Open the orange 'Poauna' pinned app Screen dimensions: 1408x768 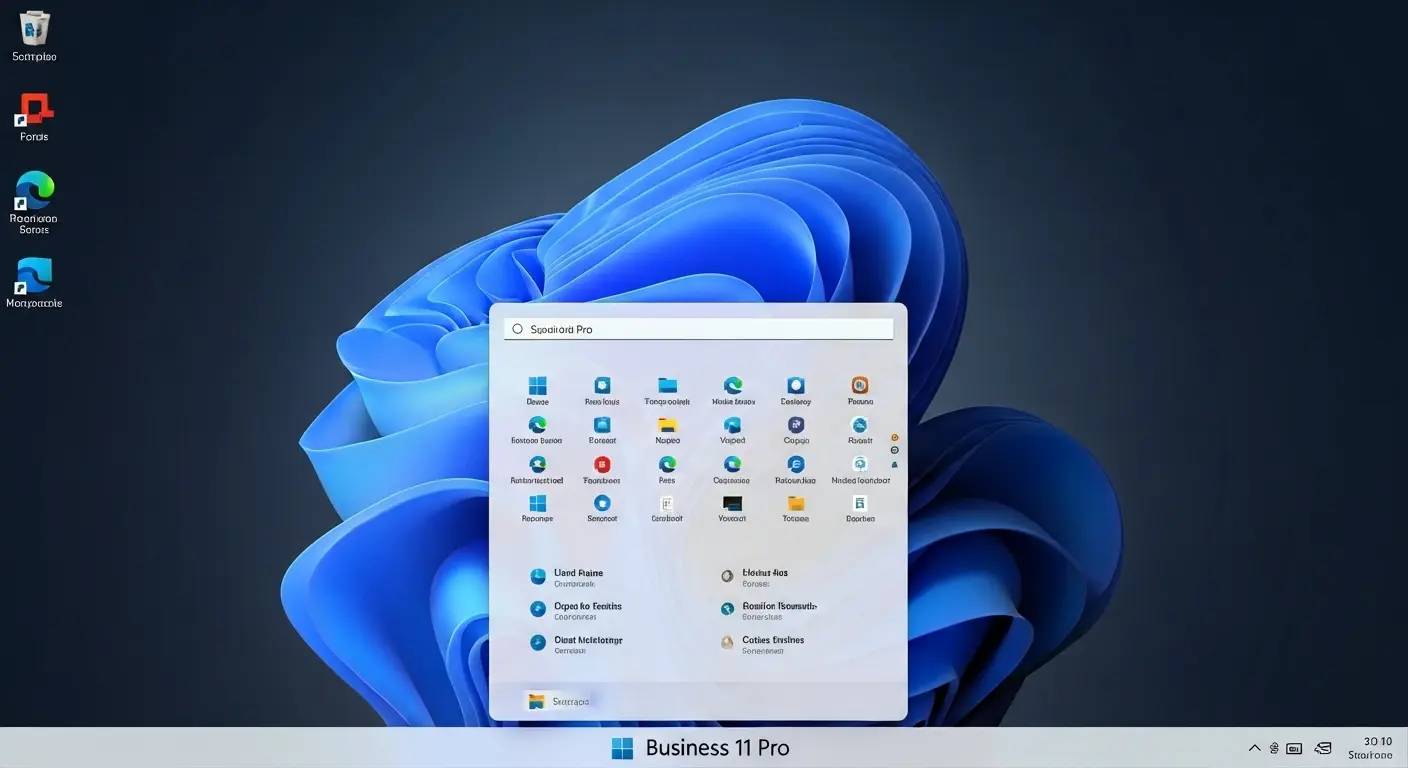(x=860, y=391)
